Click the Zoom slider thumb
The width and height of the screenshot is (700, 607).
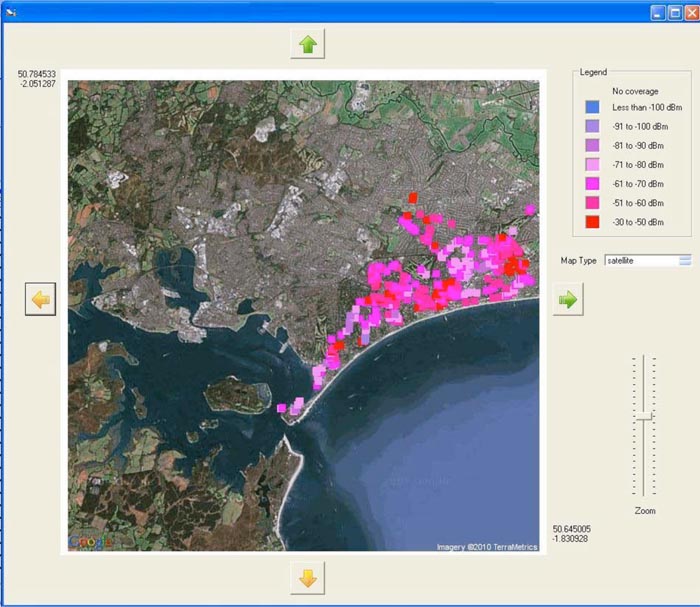click(643, 416)
